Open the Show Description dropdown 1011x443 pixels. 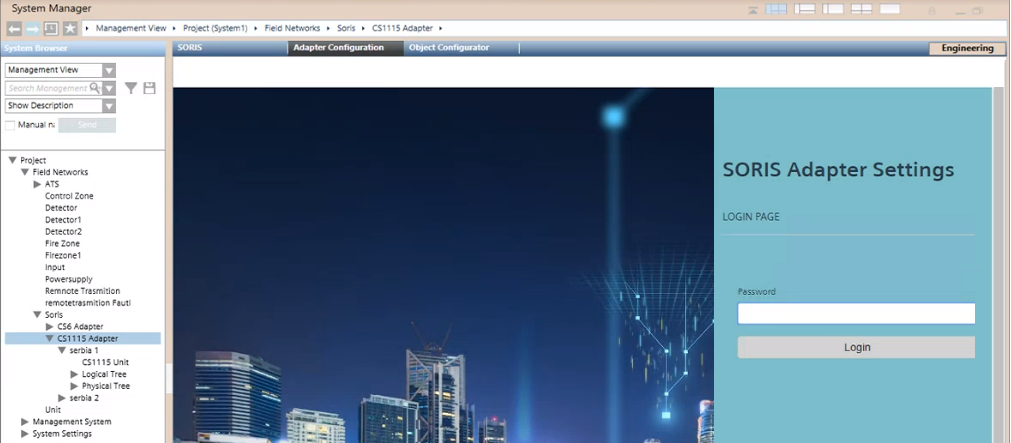point(109,106)
